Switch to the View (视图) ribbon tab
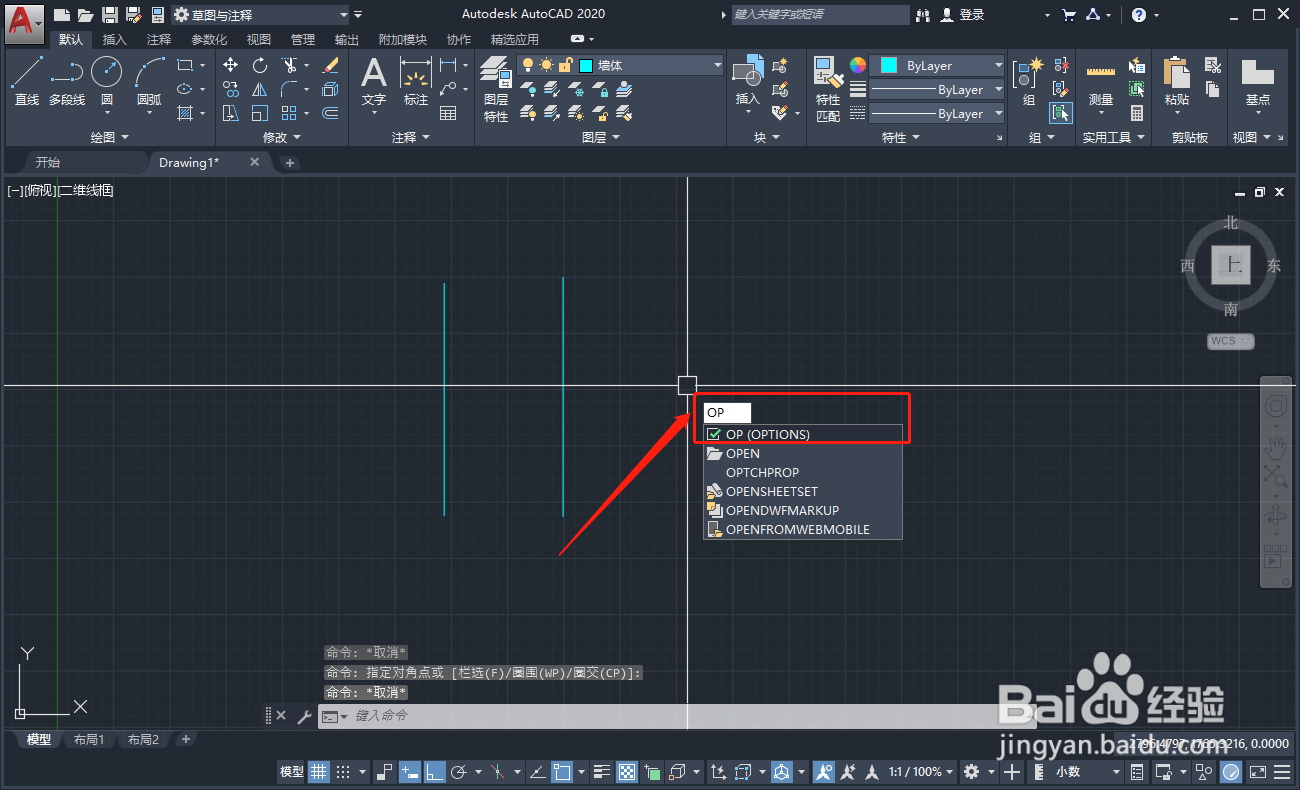 point(259,40)
